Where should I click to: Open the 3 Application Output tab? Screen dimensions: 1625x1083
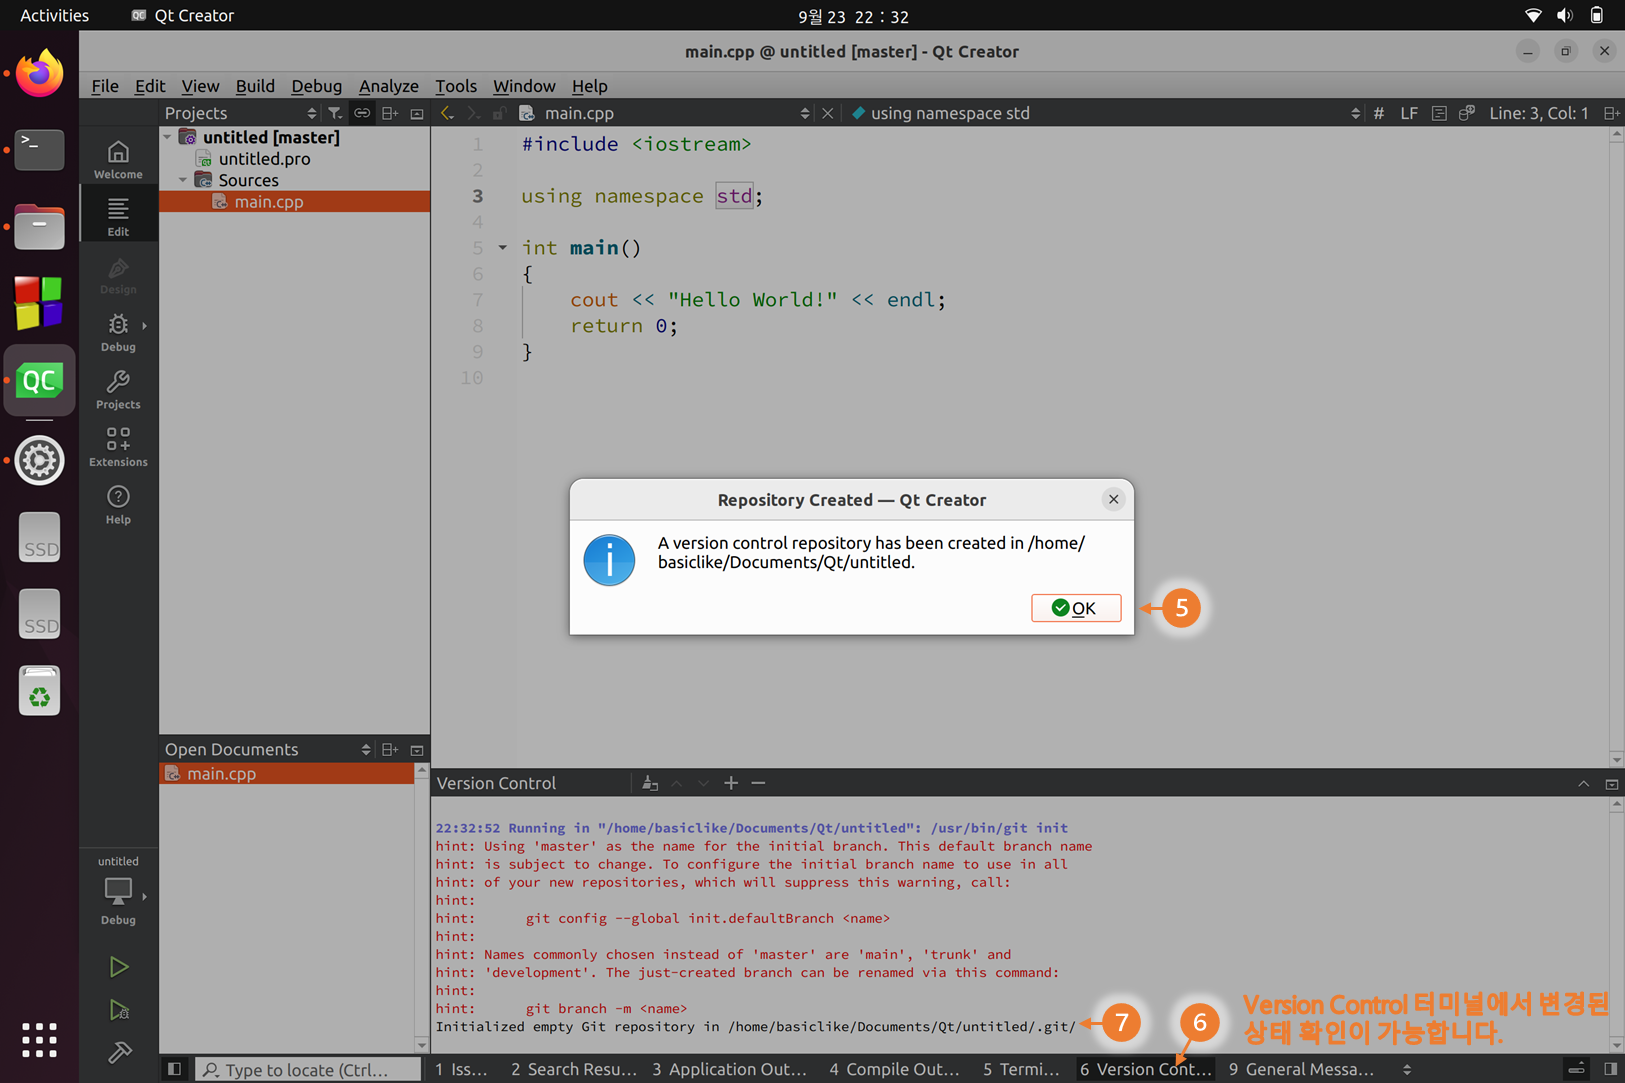tap(729, 1069)
